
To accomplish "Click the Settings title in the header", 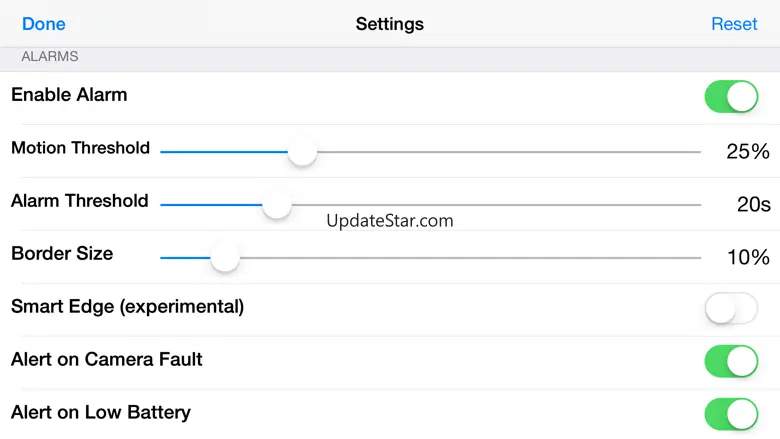I will (390, 24).
